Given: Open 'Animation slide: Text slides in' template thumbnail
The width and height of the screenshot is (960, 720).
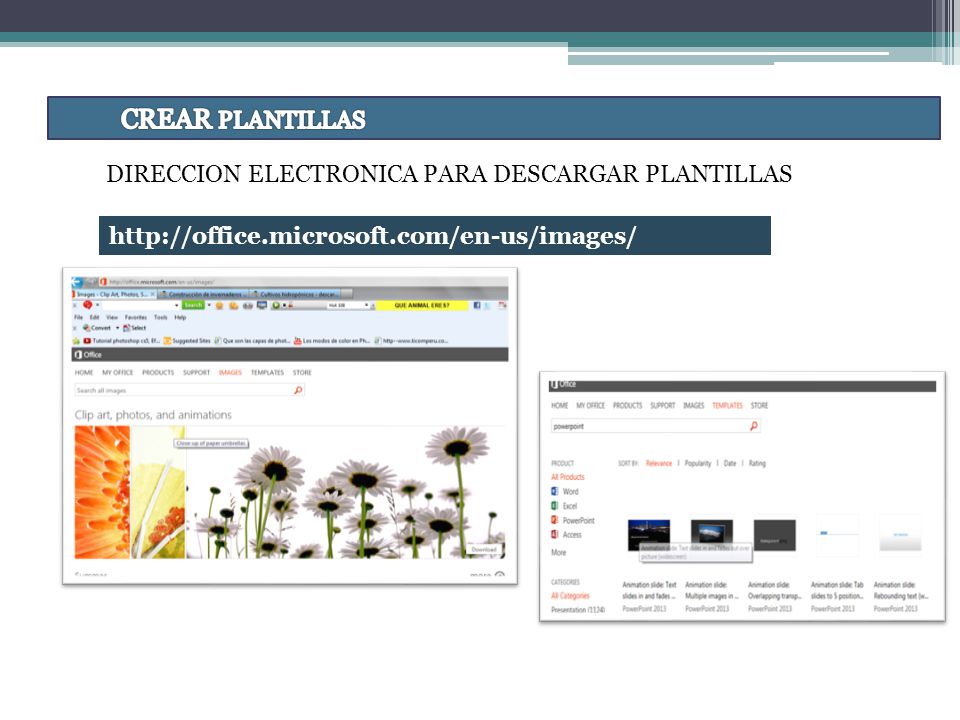Looking at the screenshot, I should [649, 534].
